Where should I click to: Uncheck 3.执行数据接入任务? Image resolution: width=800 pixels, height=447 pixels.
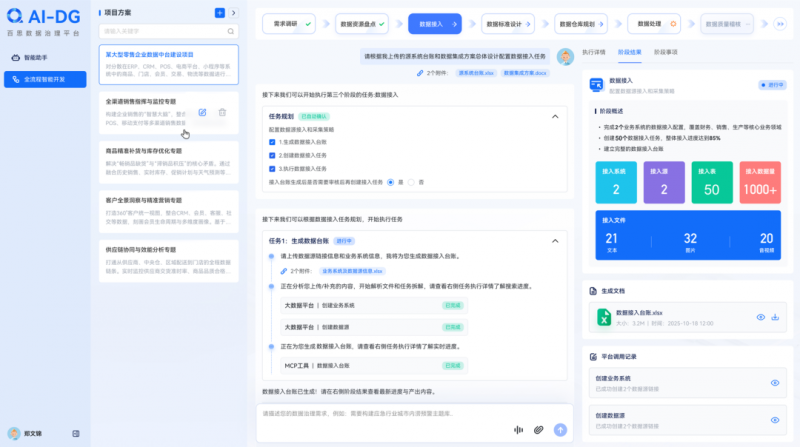coord(272,169)
